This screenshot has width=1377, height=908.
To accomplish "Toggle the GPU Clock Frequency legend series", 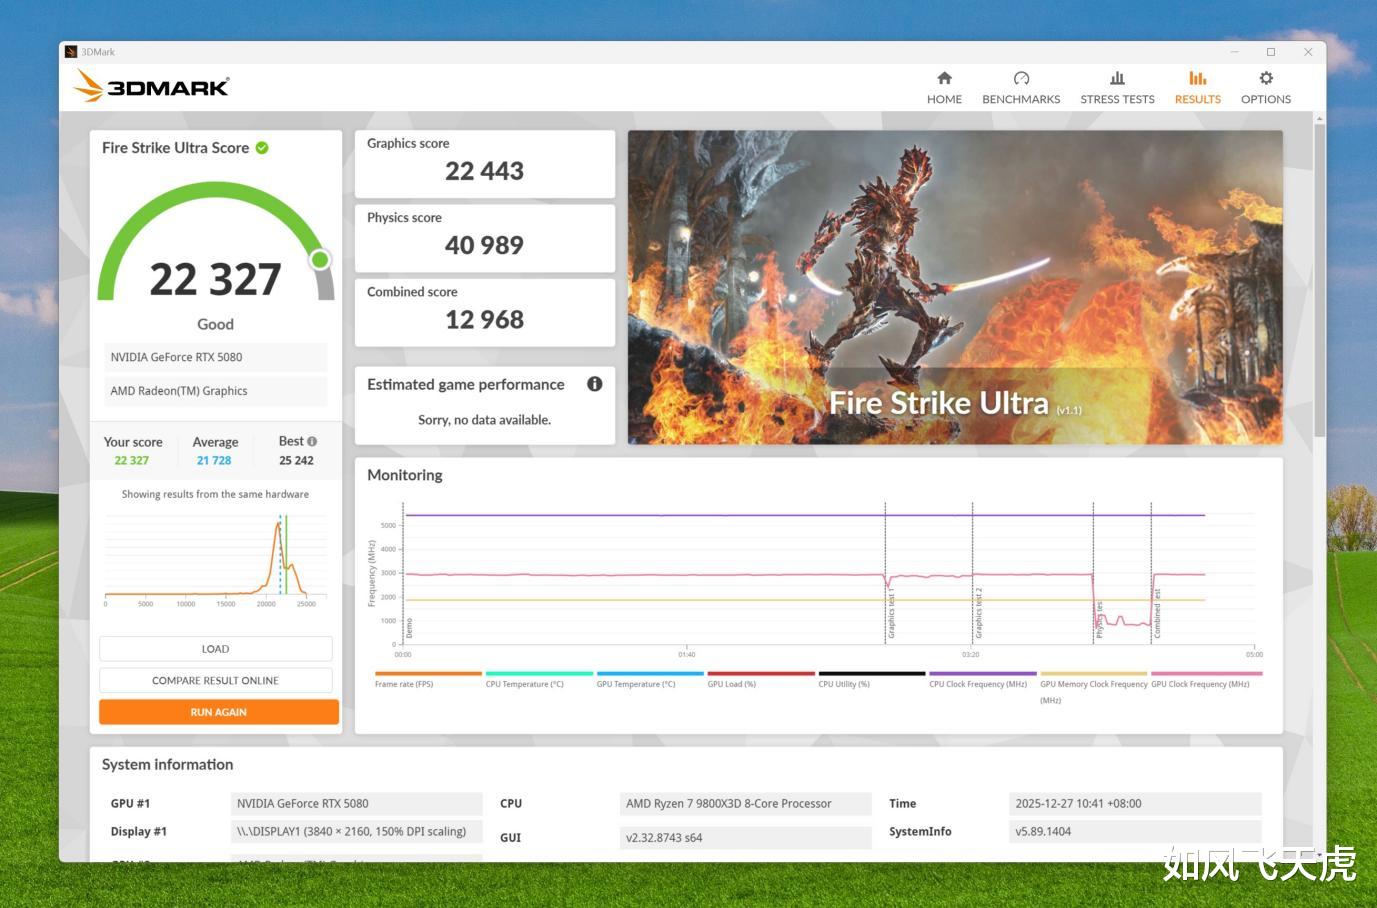I will 1205,680.
